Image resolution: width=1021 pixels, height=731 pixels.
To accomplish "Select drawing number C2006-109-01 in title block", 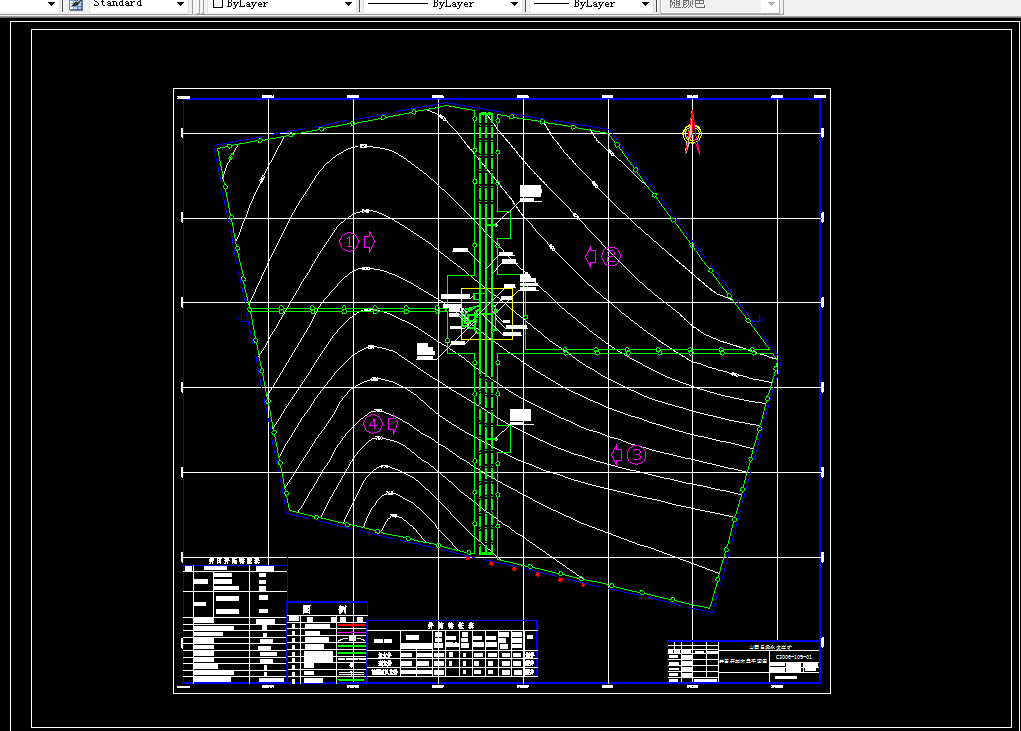I will (794, 657).
